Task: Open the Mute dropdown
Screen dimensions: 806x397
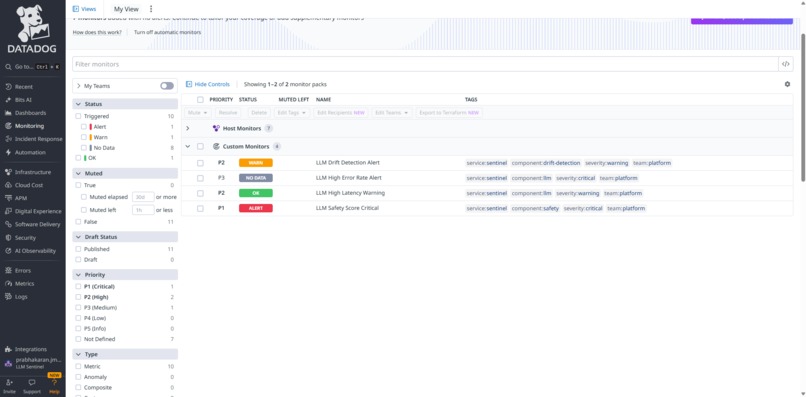Action: pyautogui.click(x=198, y=113)
